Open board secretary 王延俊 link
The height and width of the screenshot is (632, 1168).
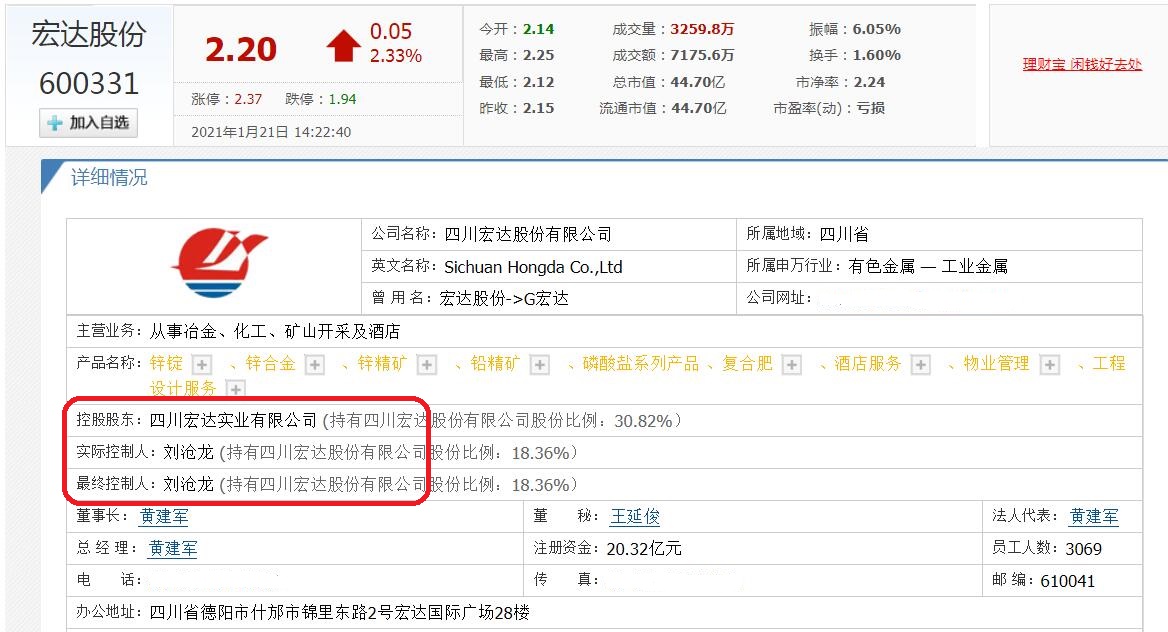click(635, 516)
